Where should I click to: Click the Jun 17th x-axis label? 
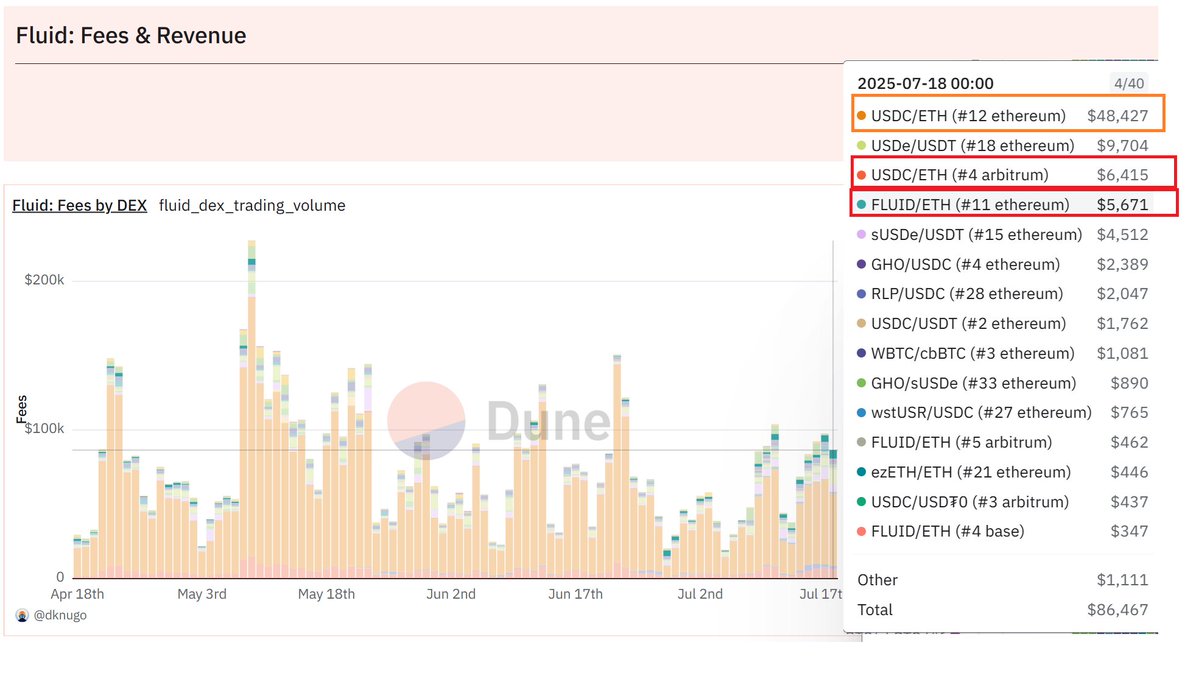pos(575,594)
